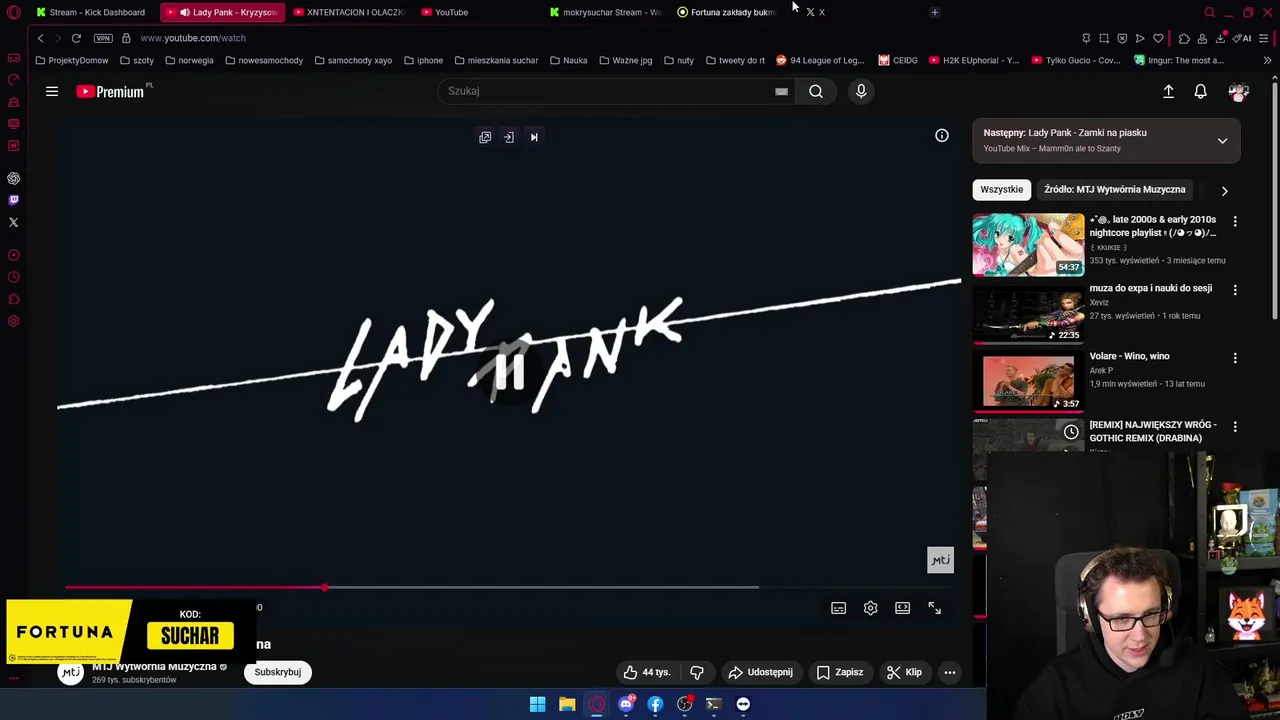1280x720 pixels.
Task: Open mieszkania suchar bookmarks folder
Action: pyautogui.click(x=495, y=60)
